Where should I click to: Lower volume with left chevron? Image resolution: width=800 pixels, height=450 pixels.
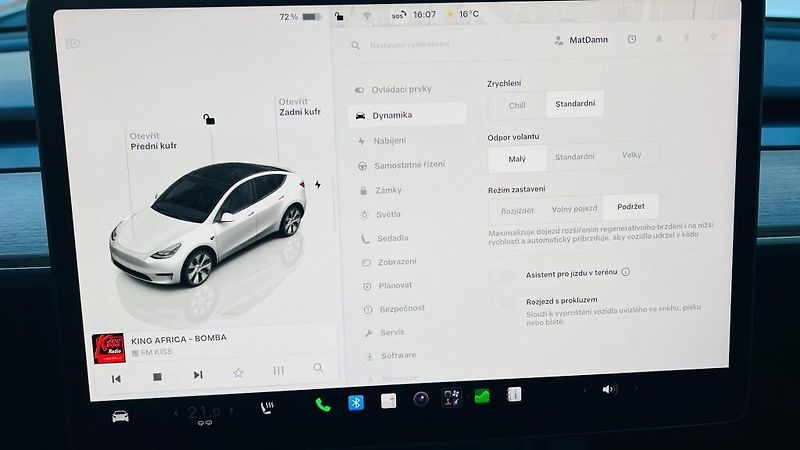585,390
